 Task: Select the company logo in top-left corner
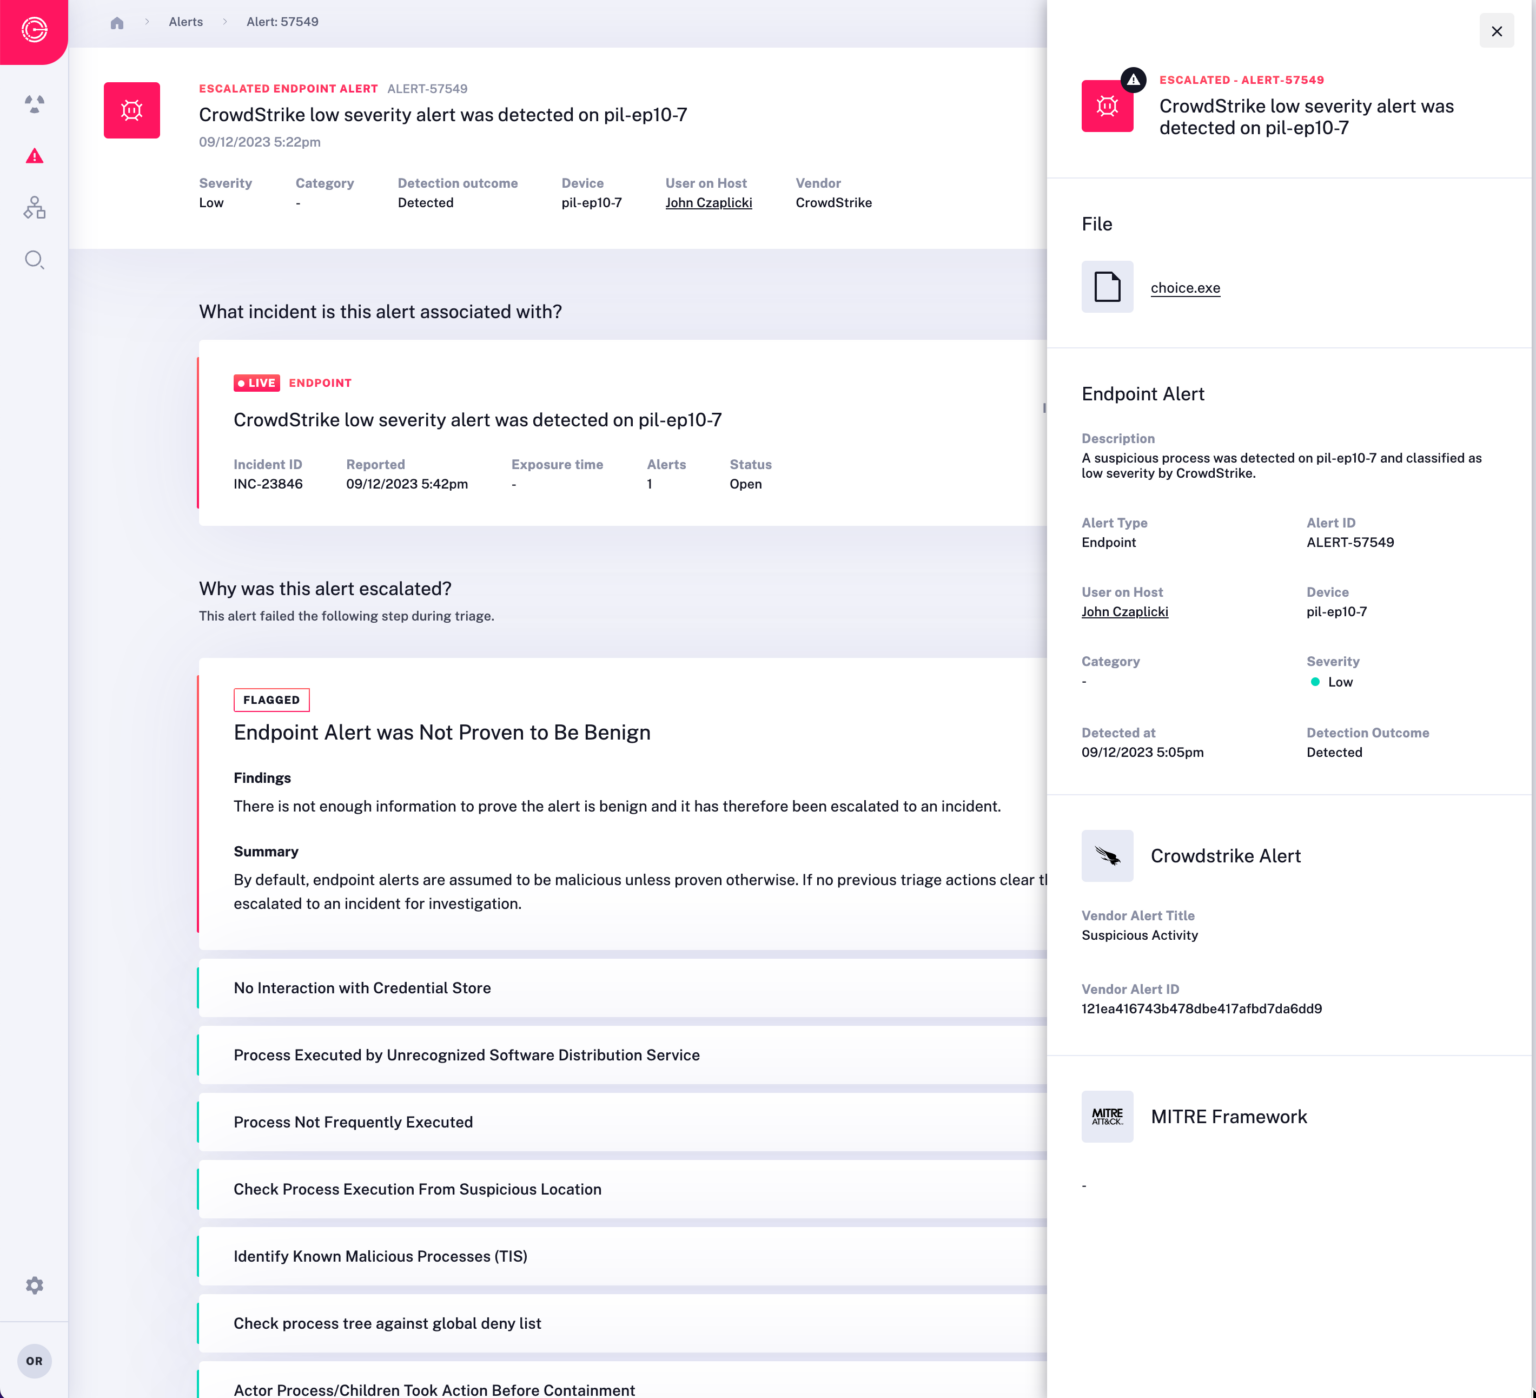(x=33, y=31)
